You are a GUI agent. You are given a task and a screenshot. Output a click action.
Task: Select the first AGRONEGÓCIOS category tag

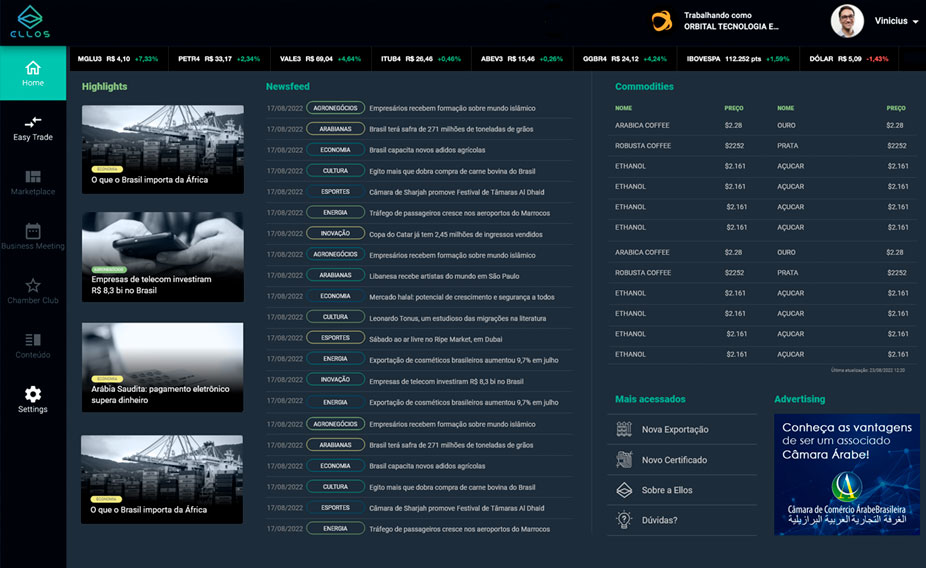tap(335, 108)
